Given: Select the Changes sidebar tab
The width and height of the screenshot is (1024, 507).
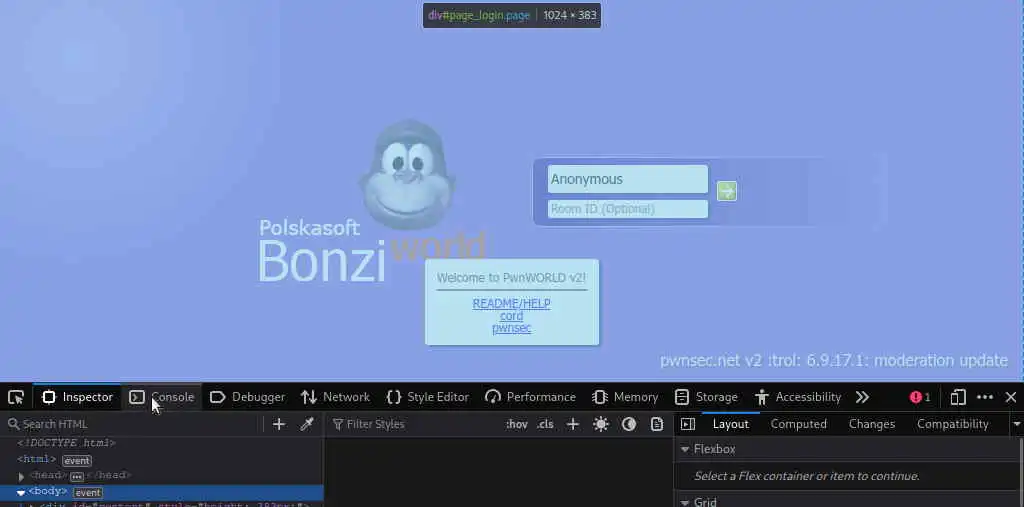Looking at the screenshot, I should [872, 424].
